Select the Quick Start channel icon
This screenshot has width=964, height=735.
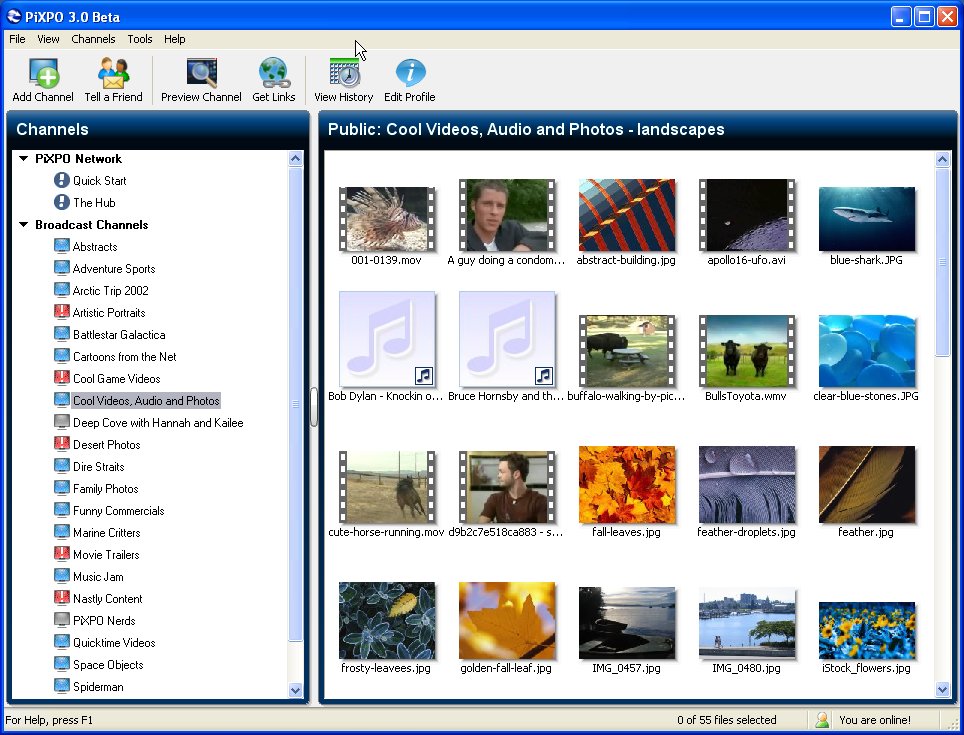tap(62, 181)
